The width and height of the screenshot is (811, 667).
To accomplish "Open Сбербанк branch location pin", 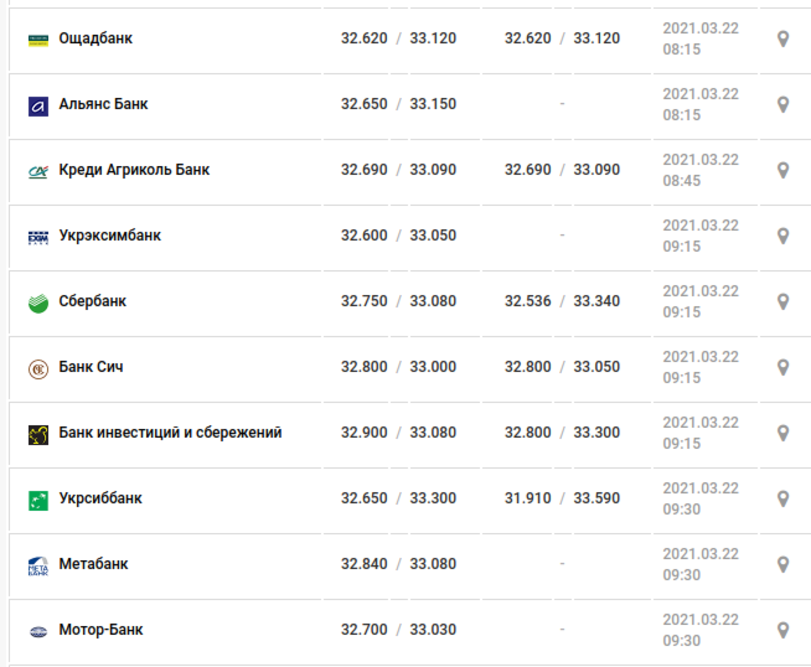I will [783, 301].
